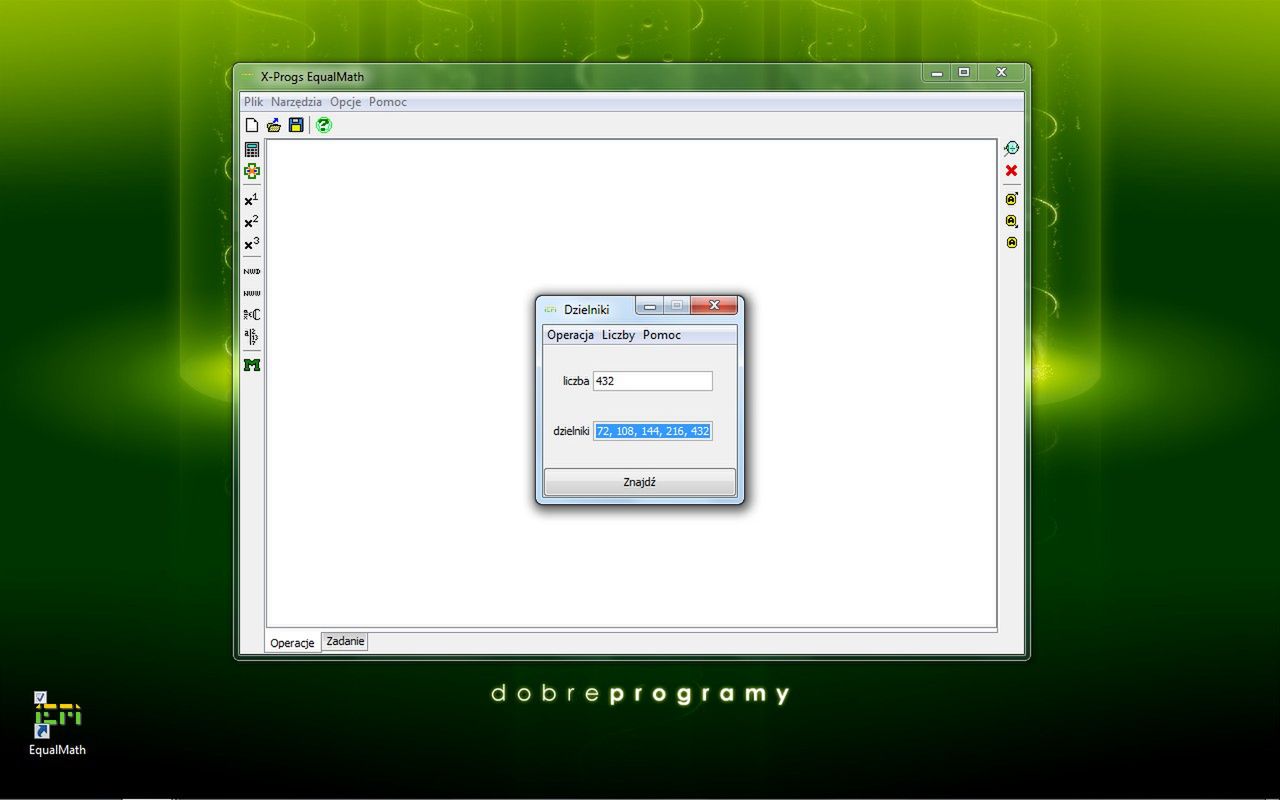Open the NWW tool
This screenshot has height=800, width=1280.
coord(252,293)
